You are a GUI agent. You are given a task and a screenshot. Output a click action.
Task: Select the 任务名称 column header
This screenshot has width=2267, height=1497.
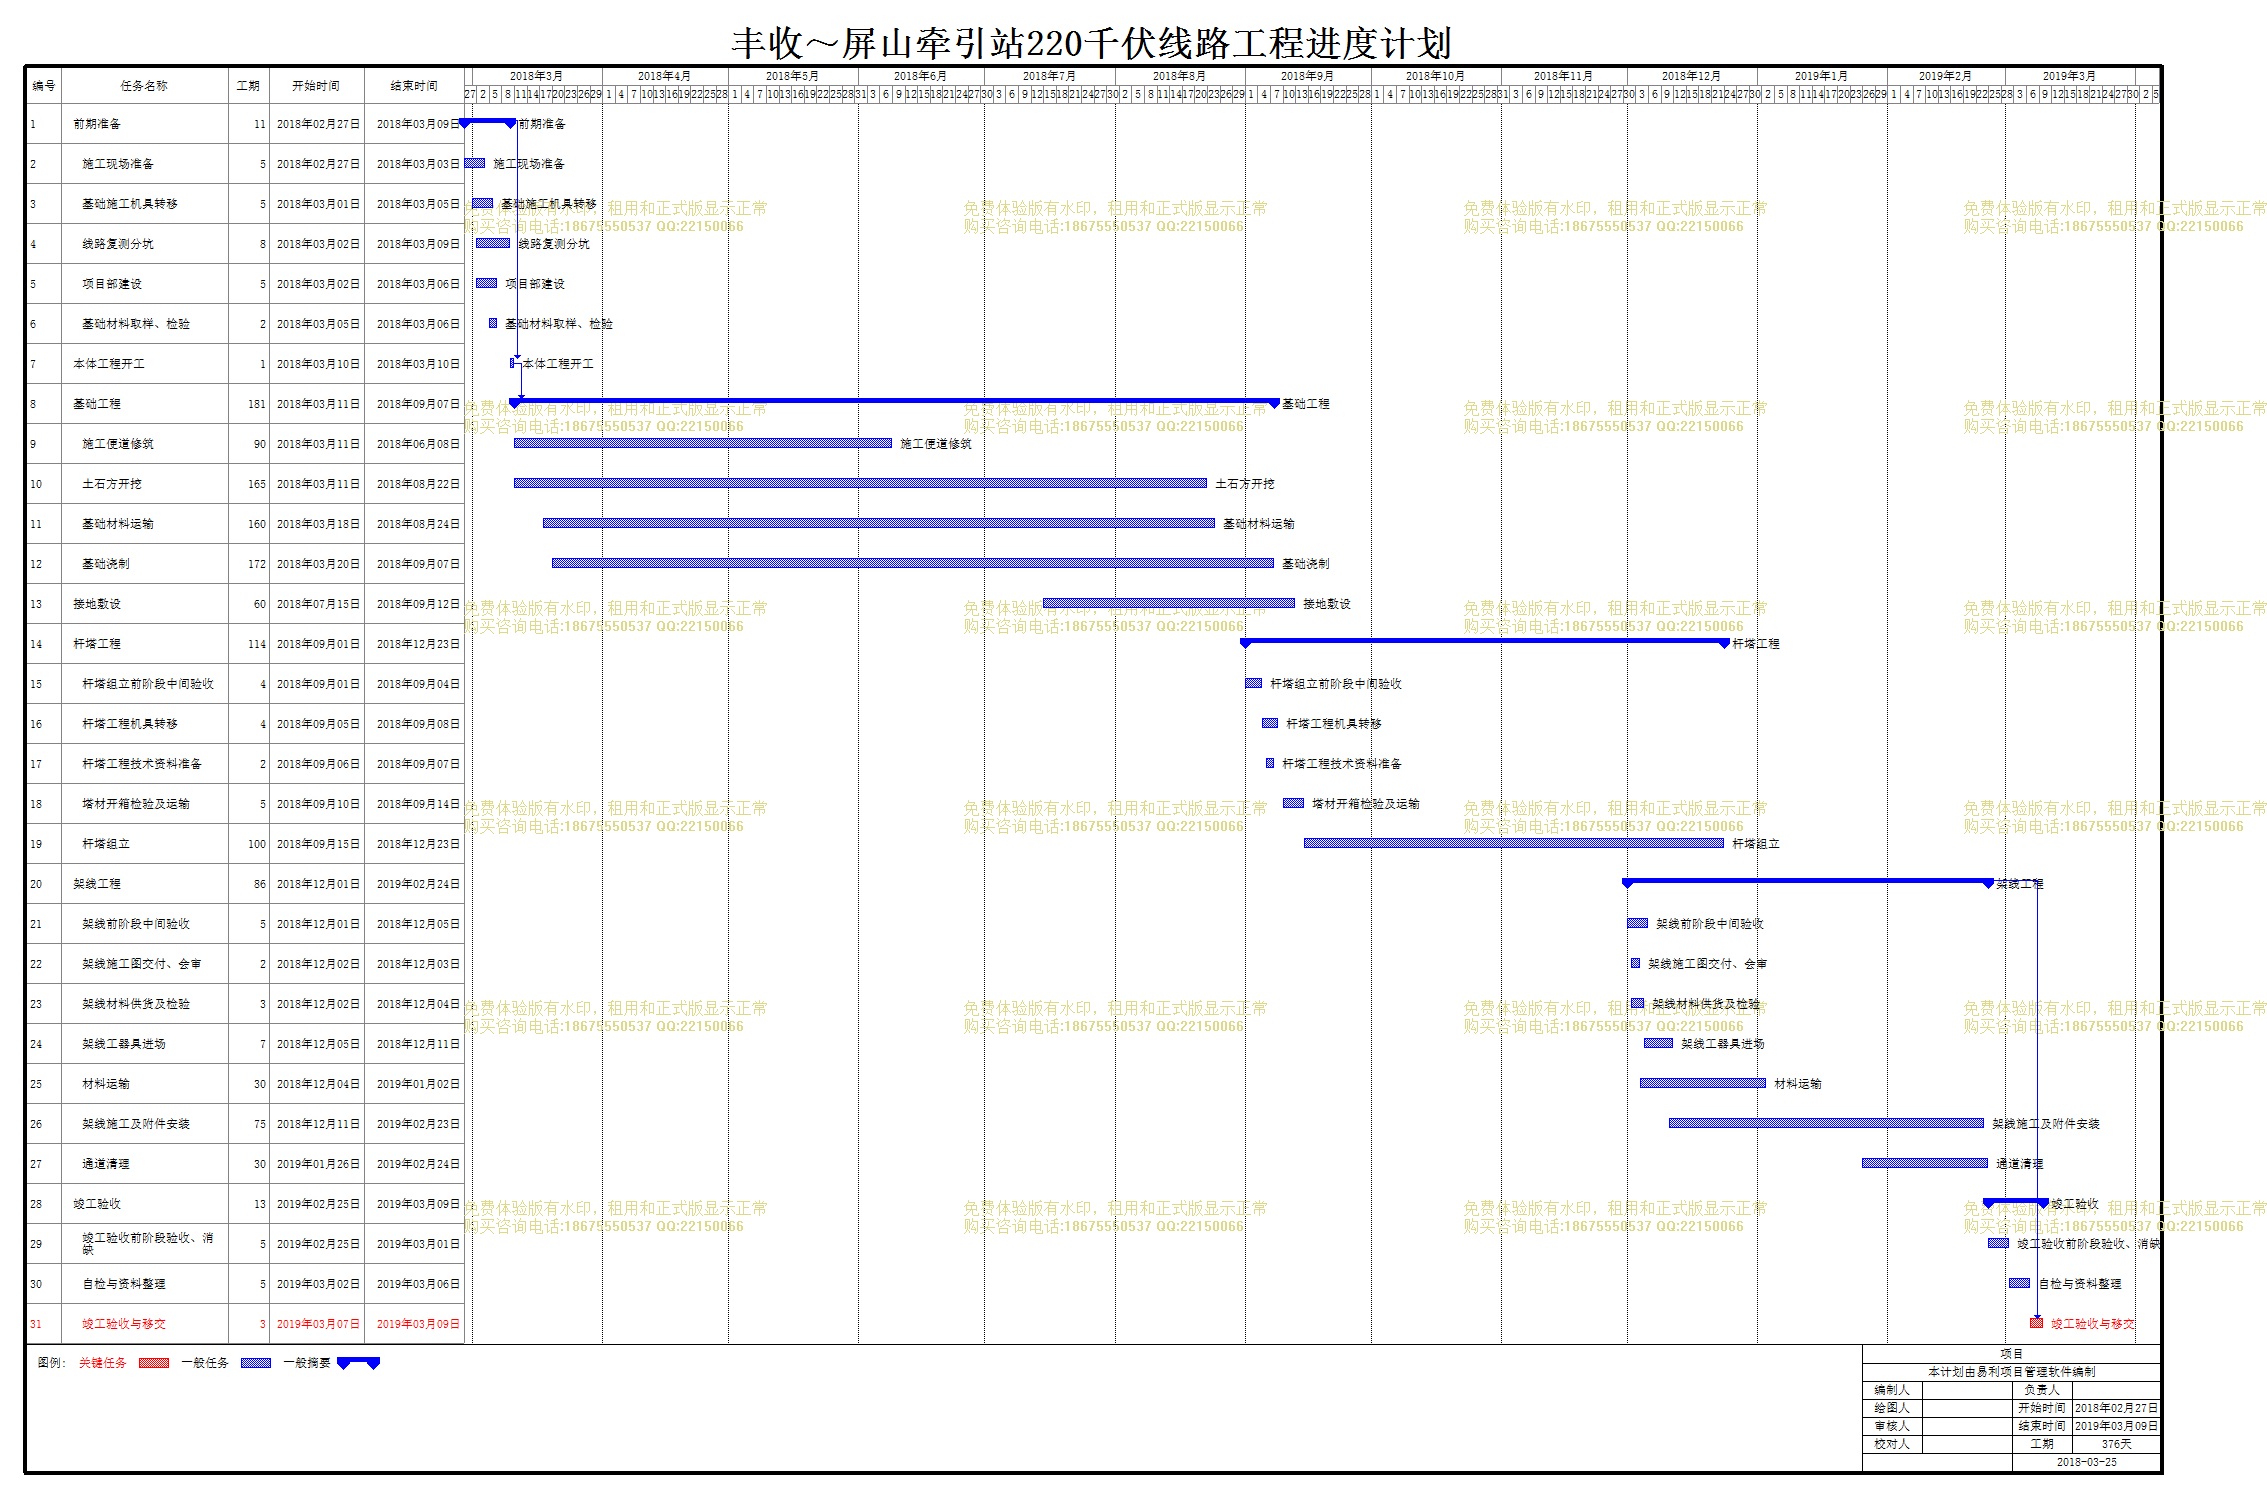point(144,86)
